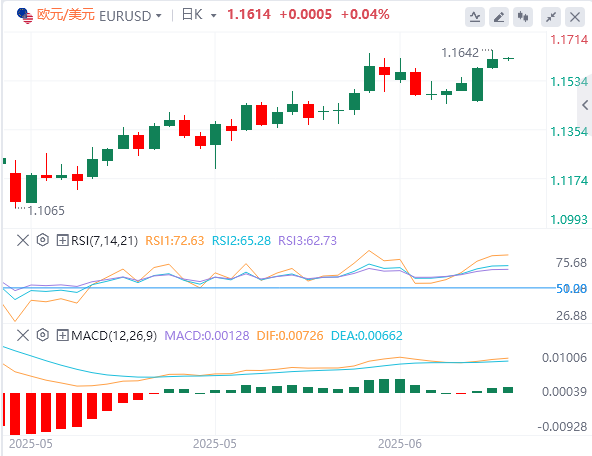Click the 欧元/美元 pair name
This screenshot has width=592, height=456.
66,15
